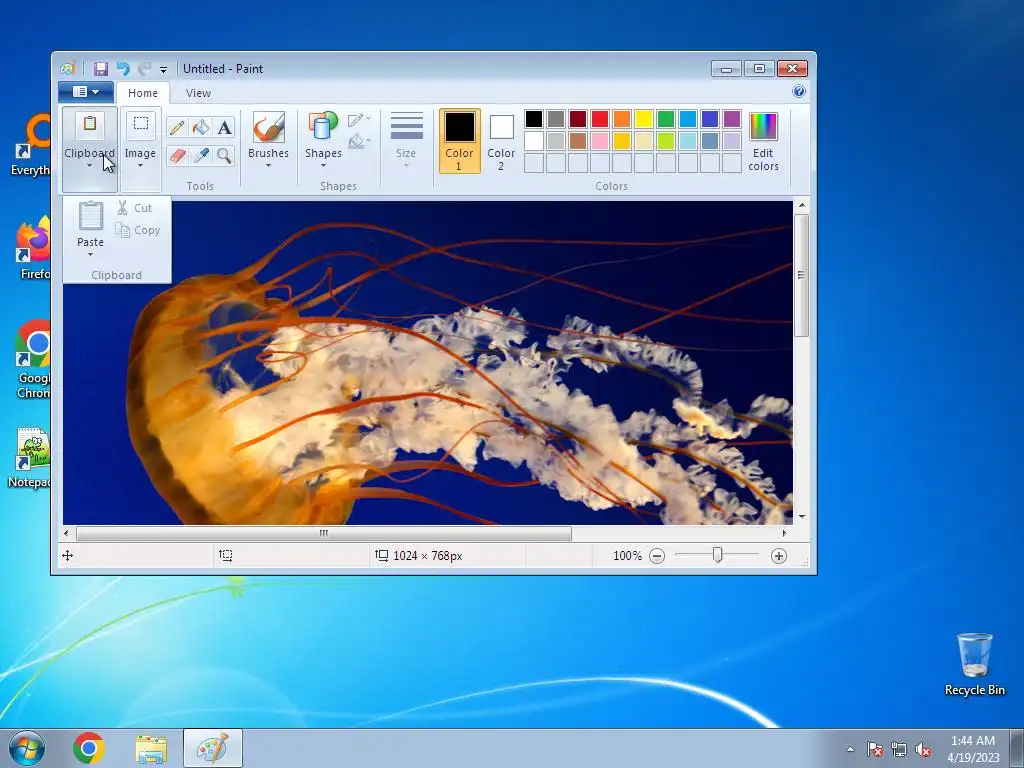Select the Text tool
The height and width of the screenshot is (768, 1024).
224,127
